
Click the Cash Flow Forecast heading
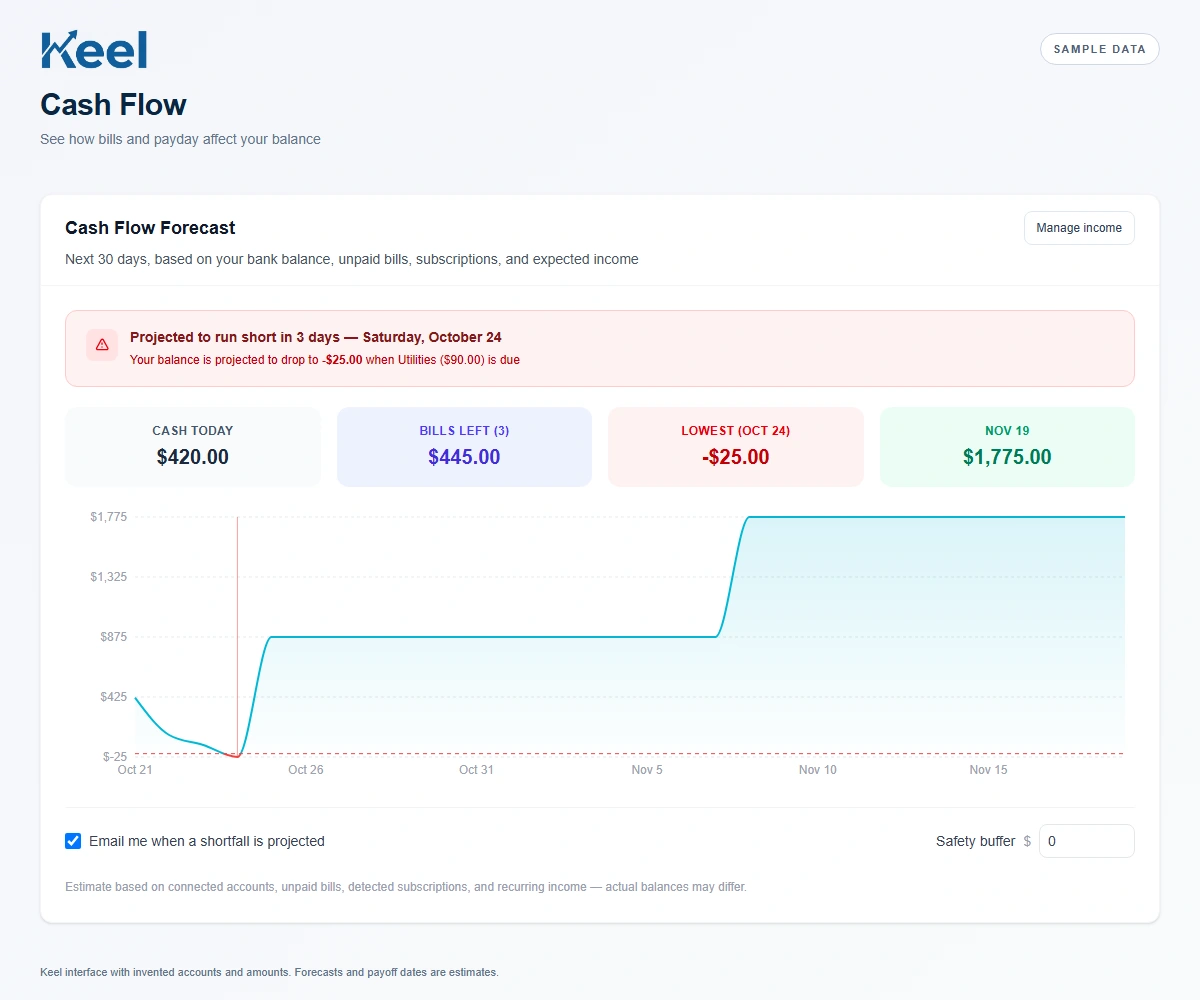(x=150, y=228)
